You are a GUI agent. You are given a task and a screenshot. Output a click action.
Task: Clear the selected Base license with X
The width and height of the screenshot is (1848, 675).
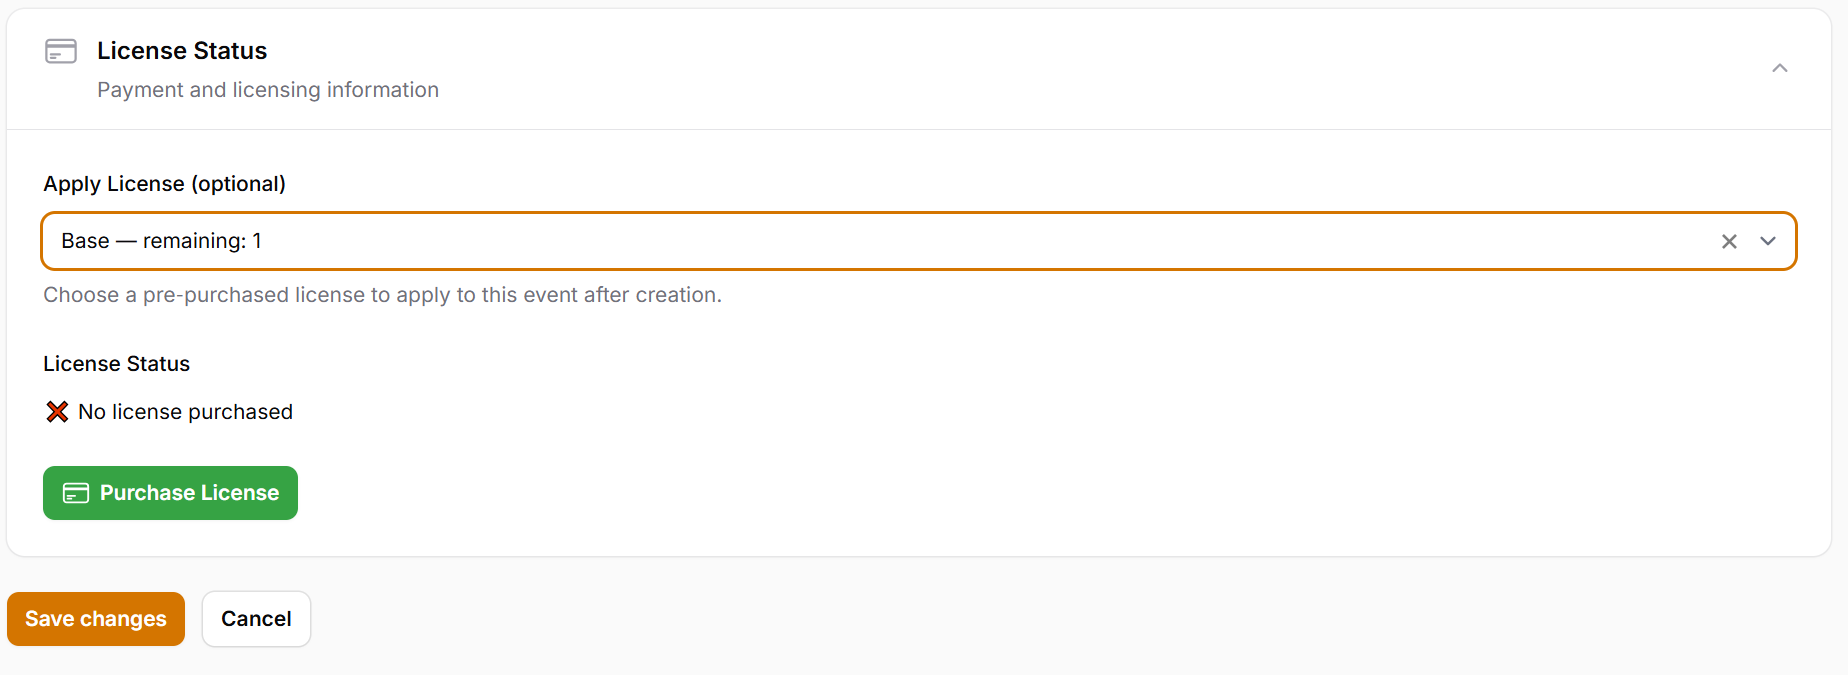[x=1729, y=241]
